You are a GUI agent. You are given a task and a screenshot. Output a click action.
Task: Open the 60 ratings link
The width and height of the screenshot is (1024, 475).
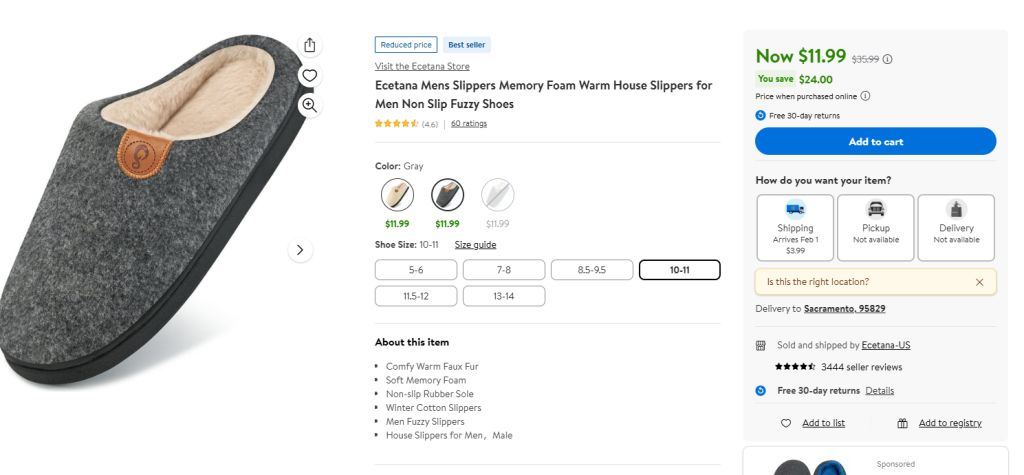469,124
